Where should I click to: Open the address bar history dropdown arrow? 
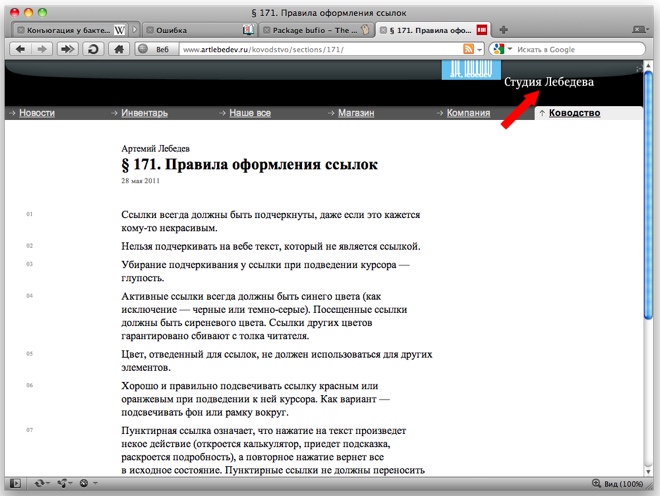(479, 50)
